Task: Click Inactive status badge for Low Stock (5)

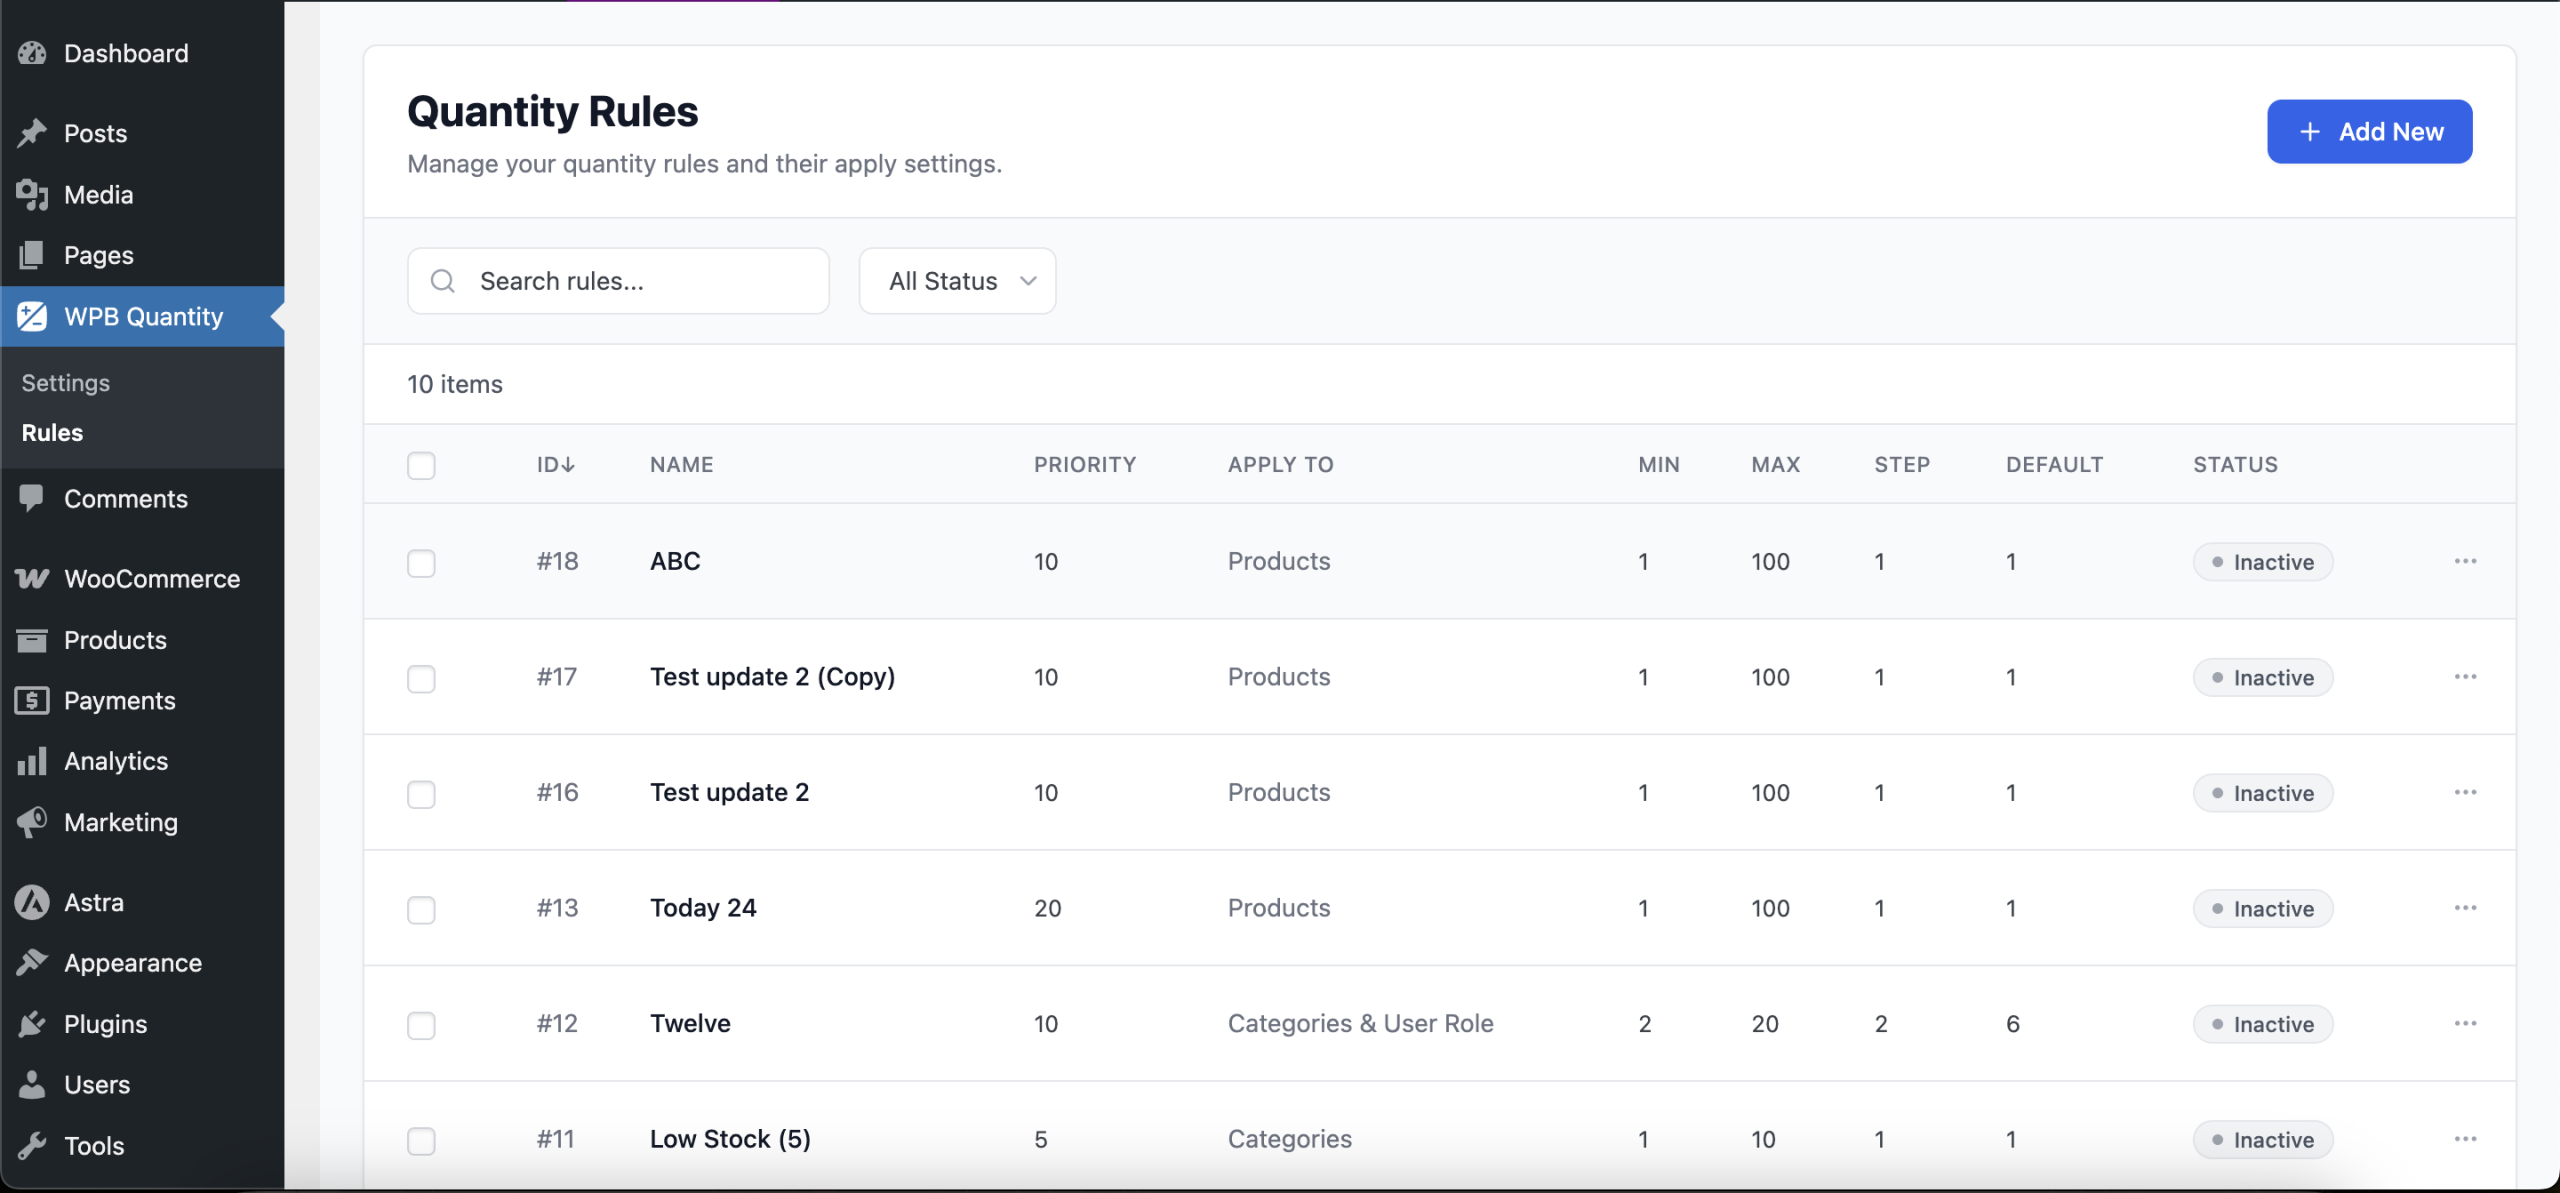Action: click(x=2262, y=1140)
